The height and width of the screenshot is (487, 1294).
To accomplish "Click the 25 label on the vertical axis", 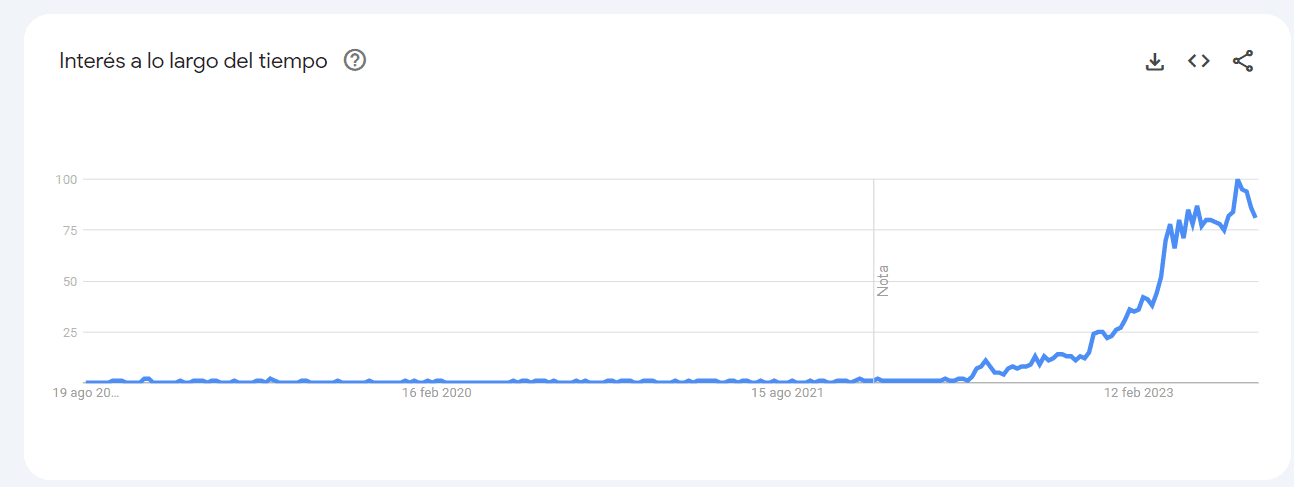I will click(69, 332).
